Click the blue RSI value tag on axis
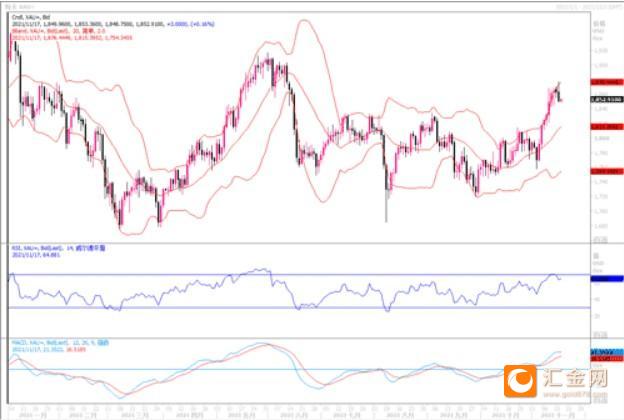This screenshot has height=420, width=624. [x=606, y=279]
